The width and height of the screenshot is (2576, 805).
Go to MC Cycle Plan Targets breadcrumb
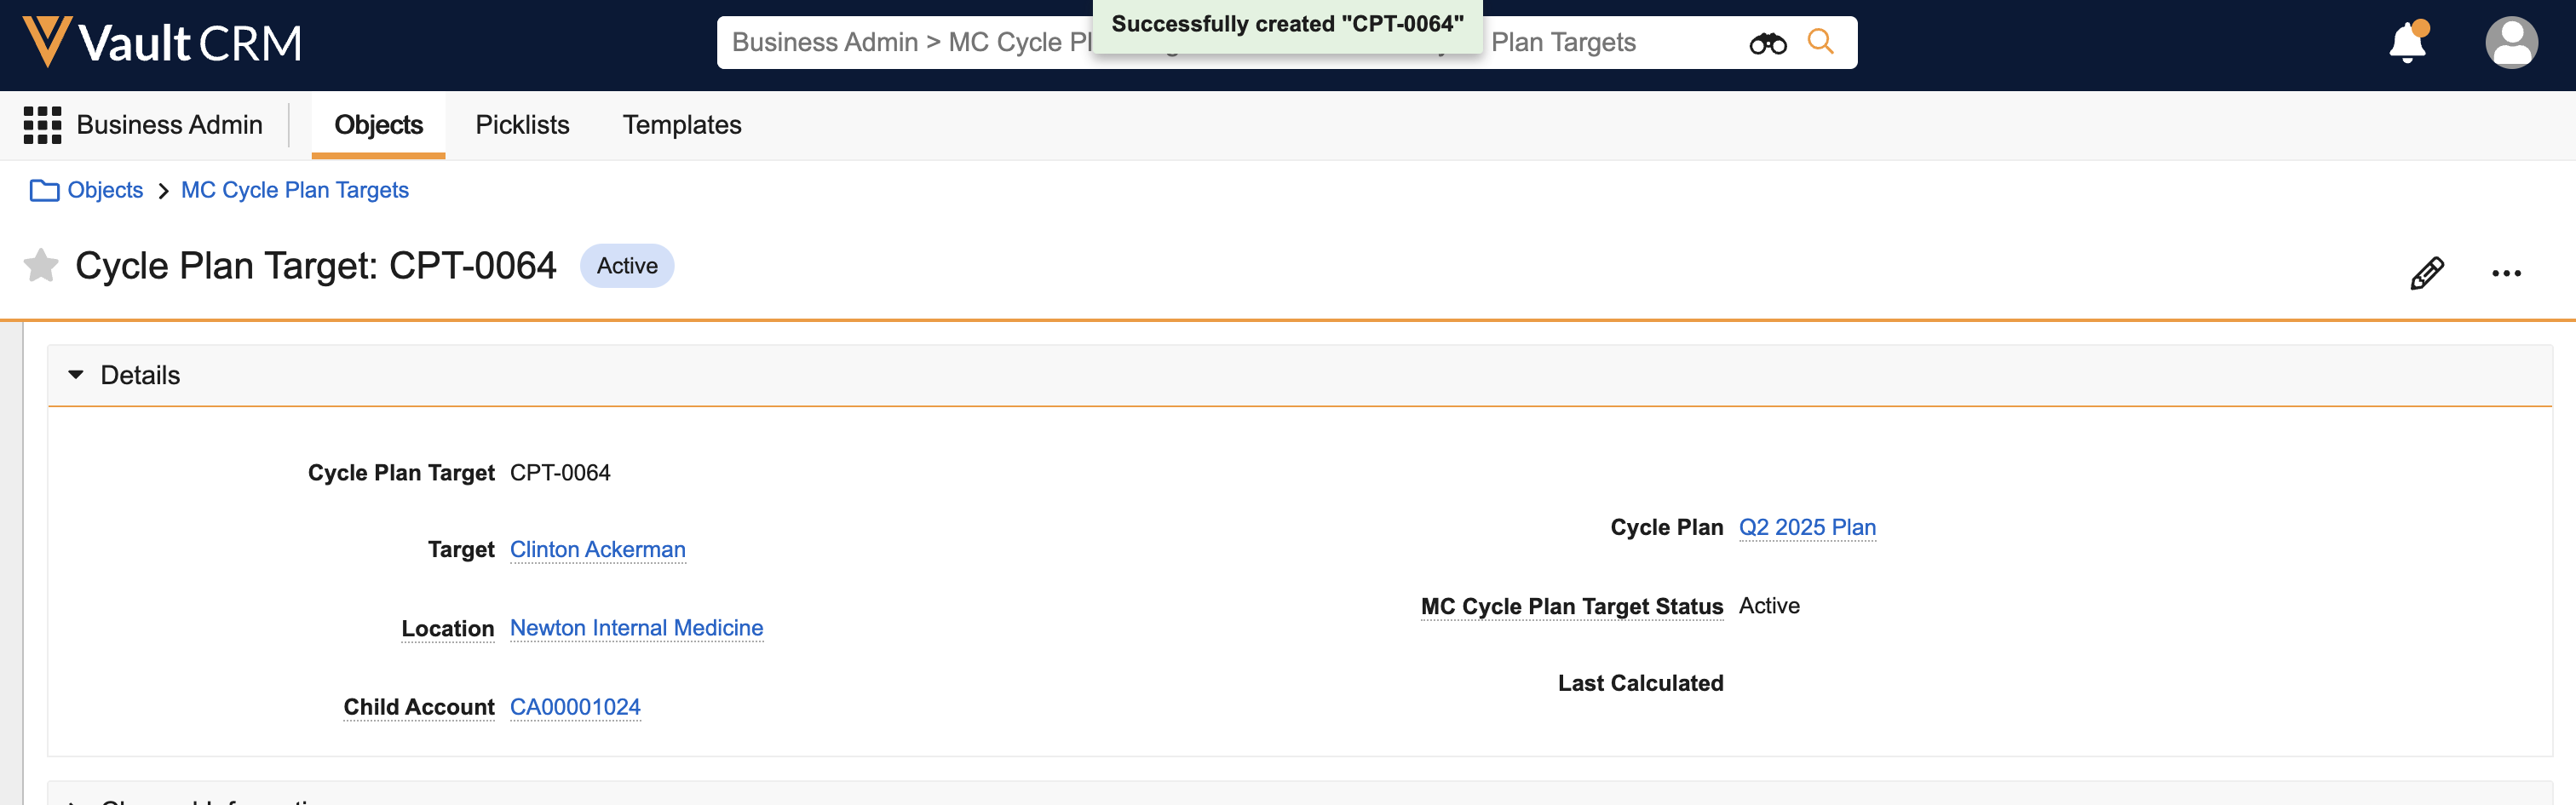294,190
